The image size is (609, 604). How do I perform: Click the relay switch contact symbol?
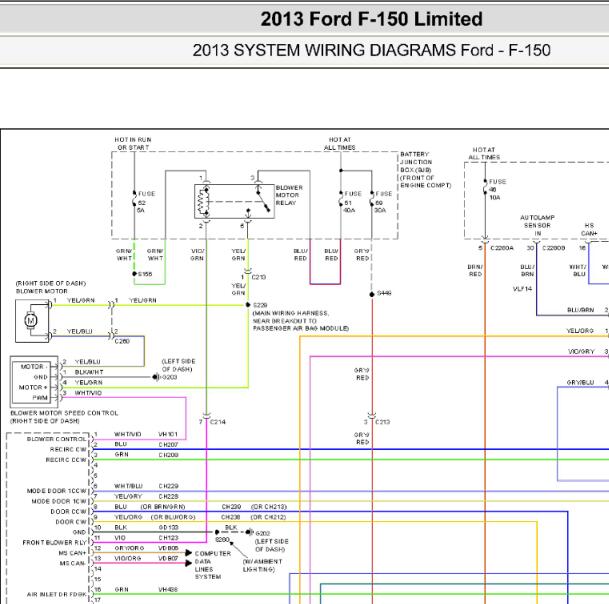[x=263, y=202]
